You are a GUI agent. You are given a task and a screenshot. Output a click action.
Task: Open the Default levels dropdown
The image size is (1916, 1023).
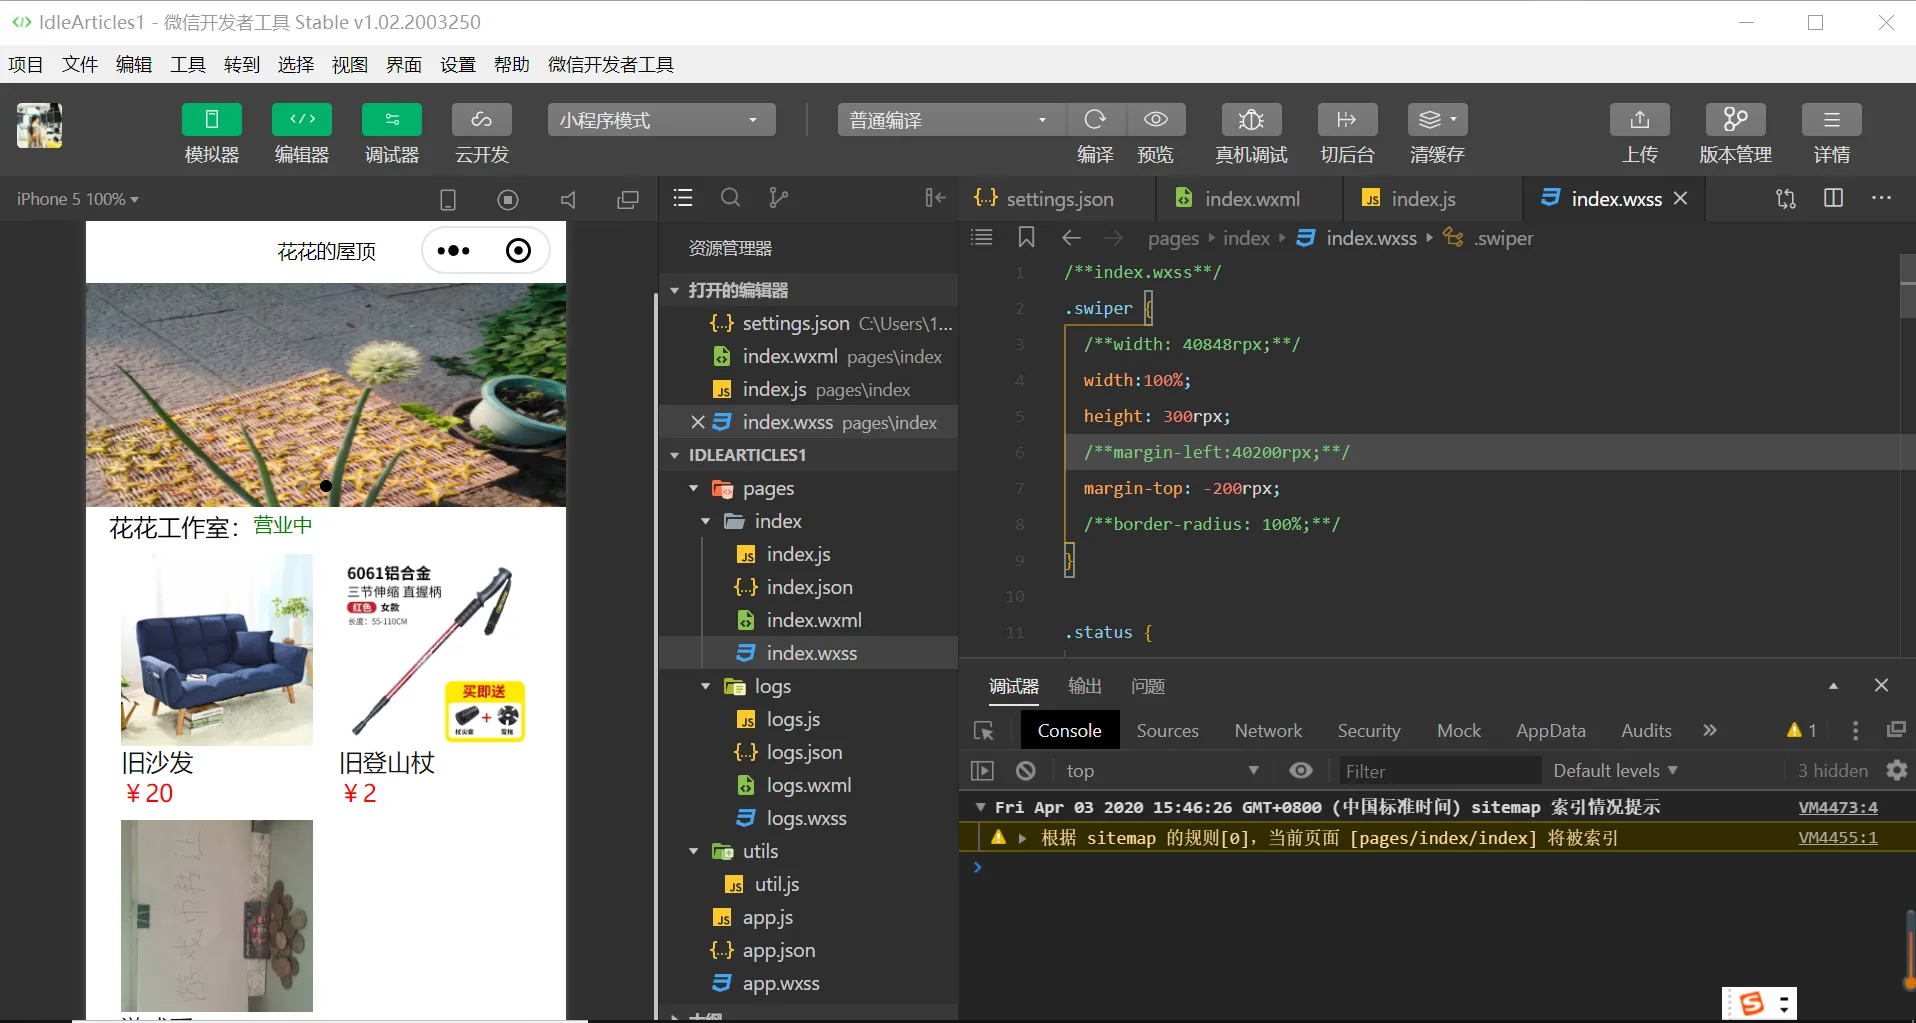coord(1614,771)
